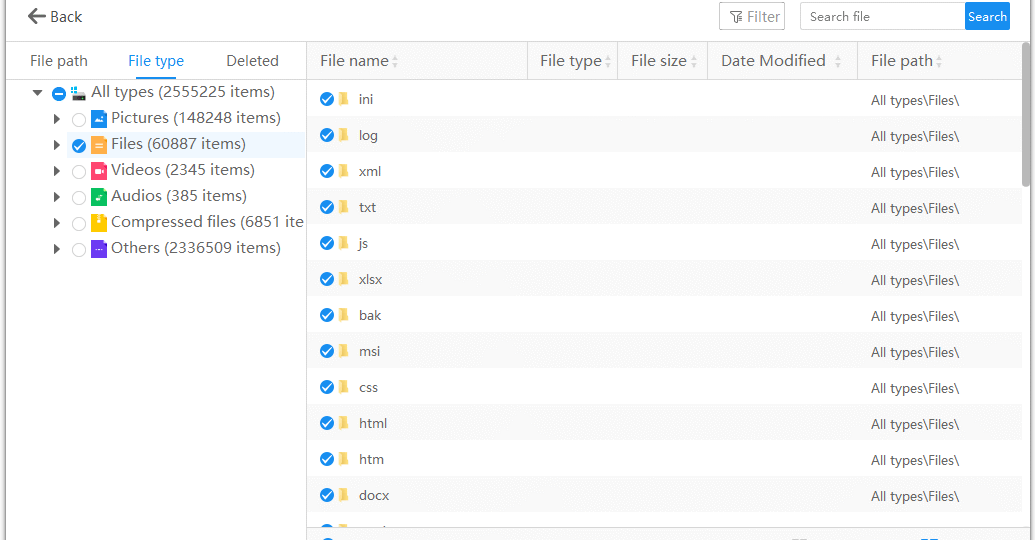Uncheck the docx folder checkbox
Image resolution: width=1035 pixels, height=540 pixels.
pos(327,495)
